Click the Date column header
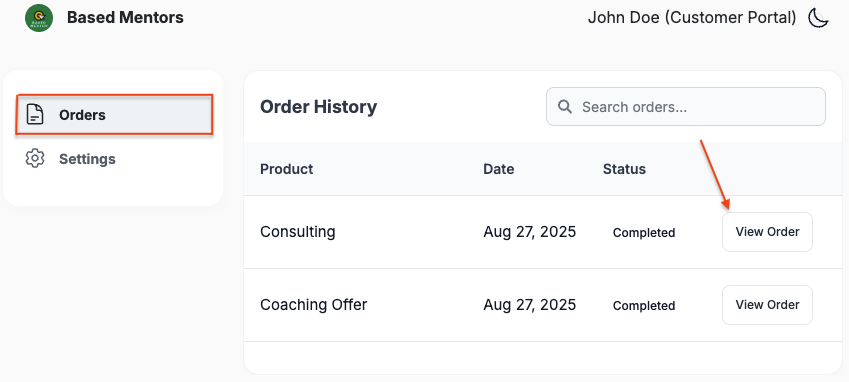The width and height of the screenshot is (849, 382). pos(499,169)
